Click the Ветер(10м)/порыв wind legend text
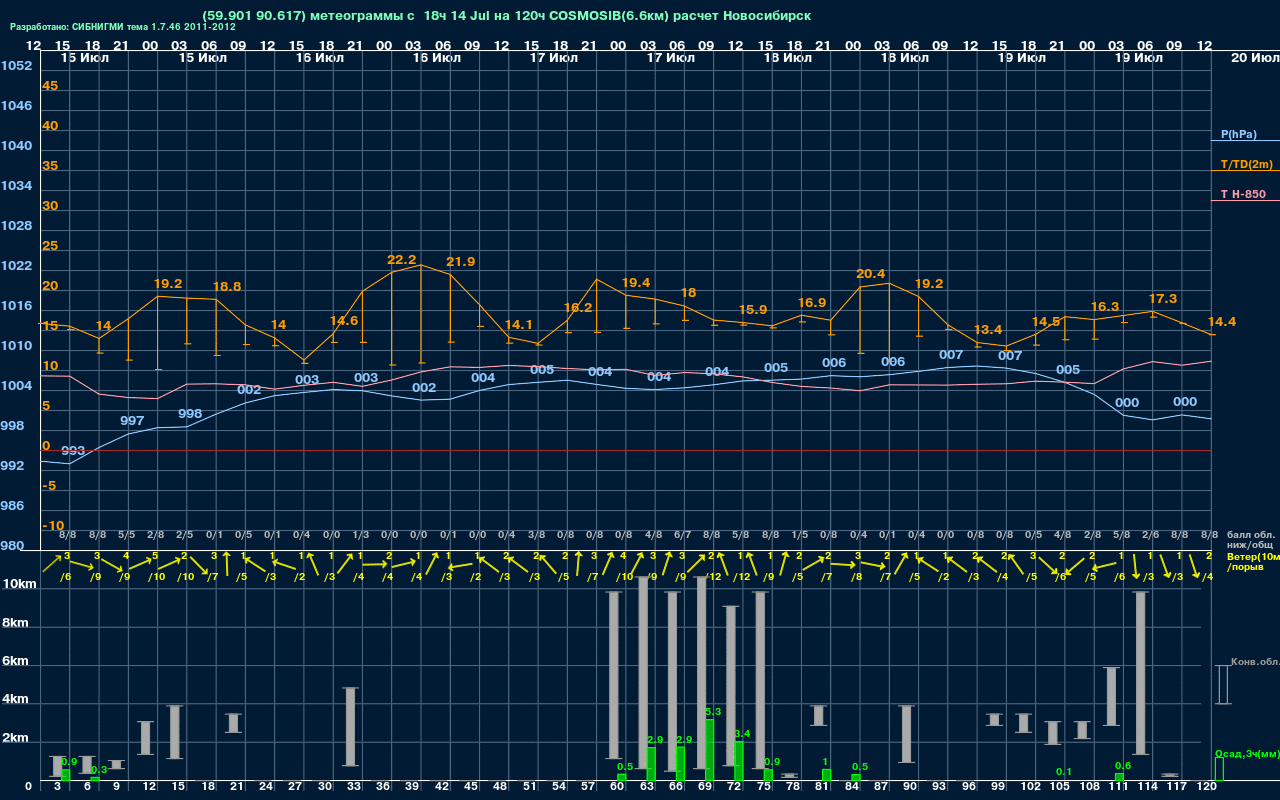Screen dimensions: 1280x800 (x=1253, y=561)
